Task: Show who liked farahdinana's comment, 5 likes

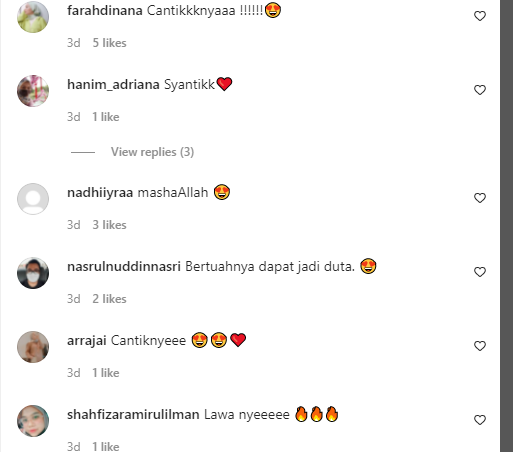Action: tap(109, 43)
